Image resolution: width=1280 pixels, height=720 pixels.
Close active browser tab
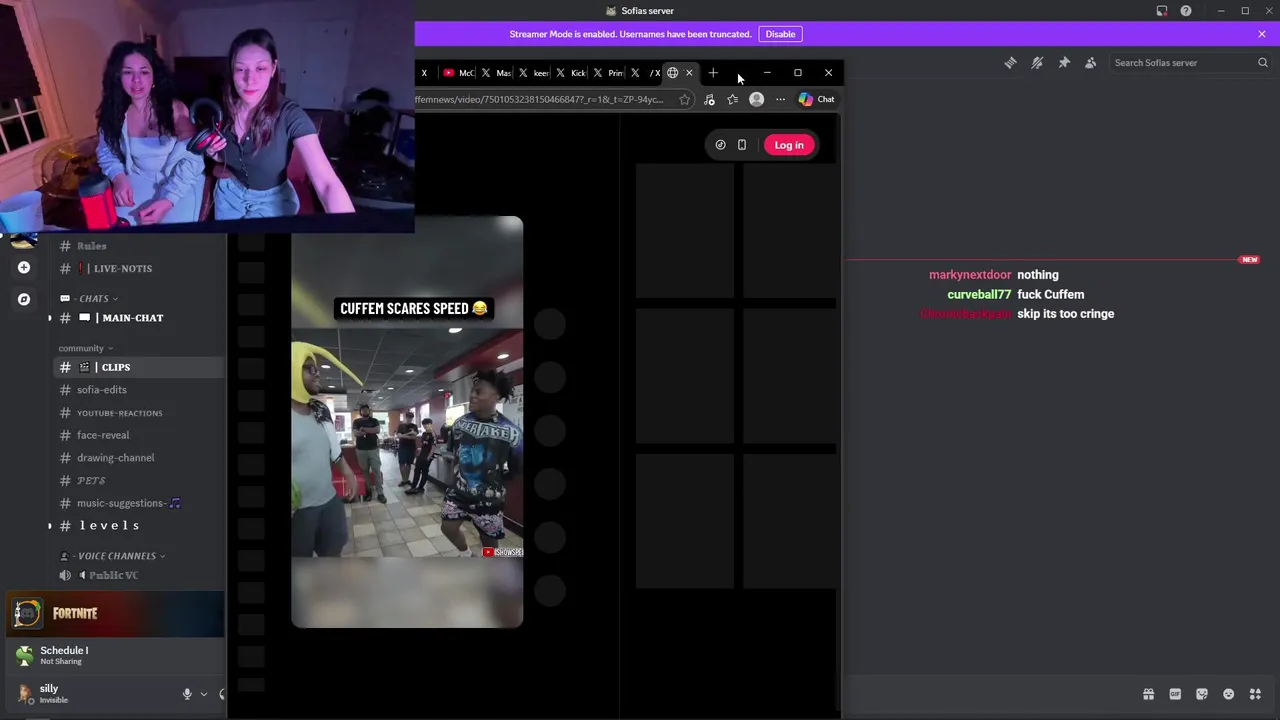click(x=689, y=73)
